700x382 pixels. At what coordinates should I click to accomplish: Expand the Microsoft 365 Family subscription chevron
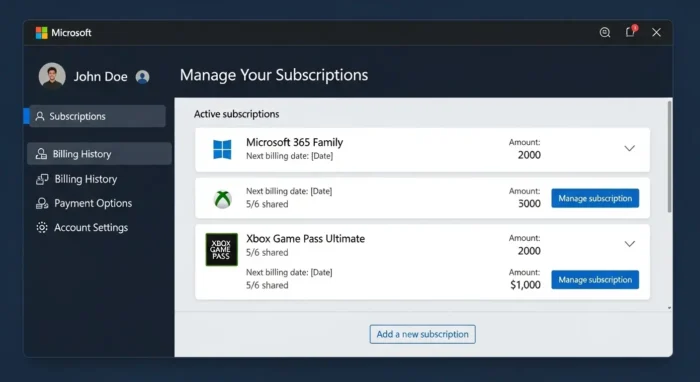(629, 148)
